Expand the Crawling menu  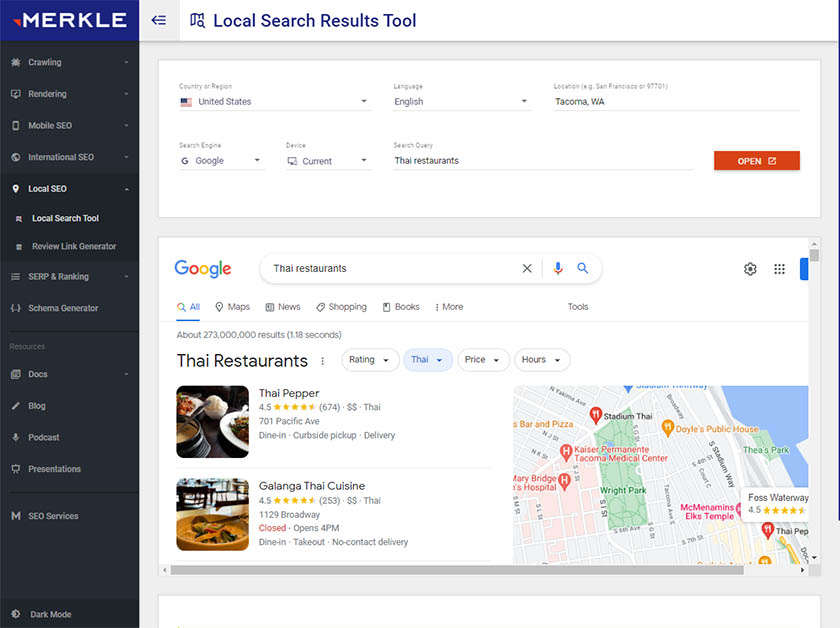[126, 62]
